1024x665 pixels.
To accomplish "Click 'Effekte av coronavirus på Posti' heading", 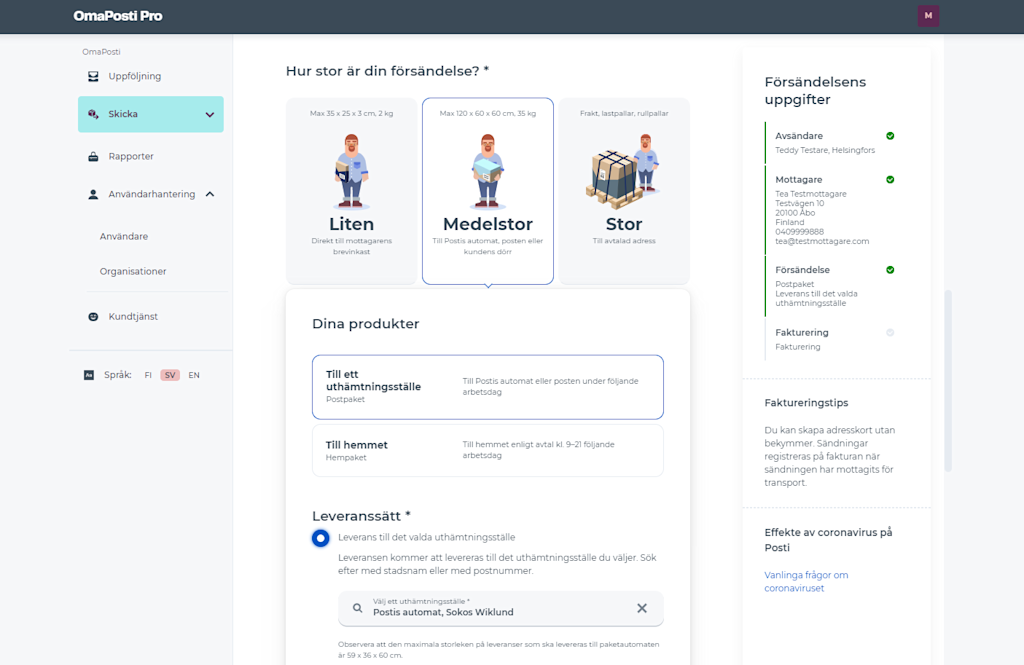I will coord(828,540).
